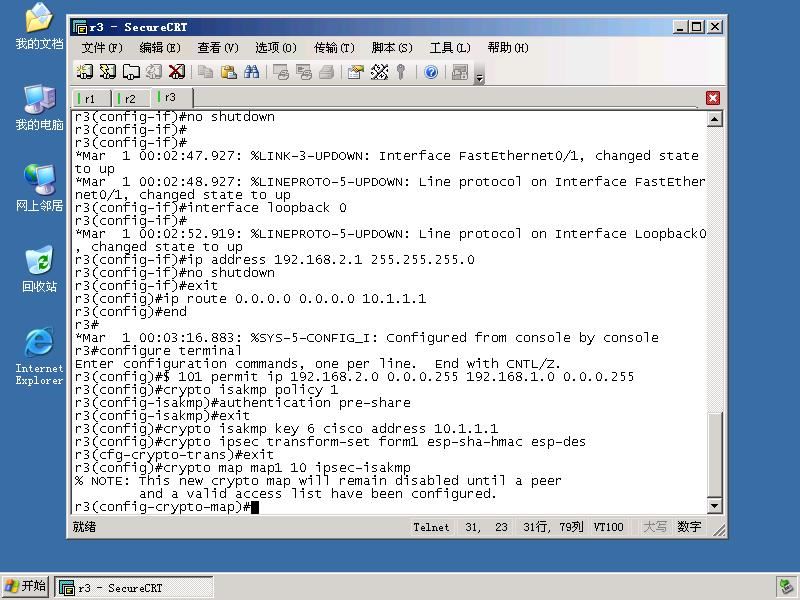800x600 pixels.
Task: Click the toolbar icon after Help
Action: (460, 72)
